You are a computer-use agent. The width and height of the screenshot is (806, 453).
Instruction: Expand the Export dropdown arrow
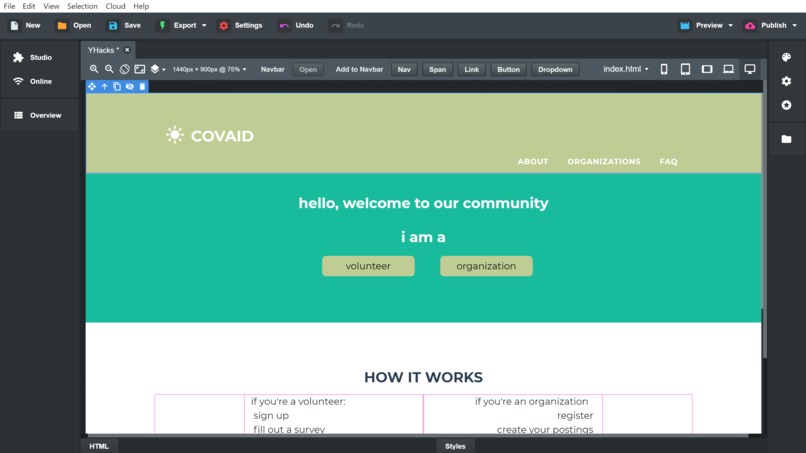tap(204, 25)
